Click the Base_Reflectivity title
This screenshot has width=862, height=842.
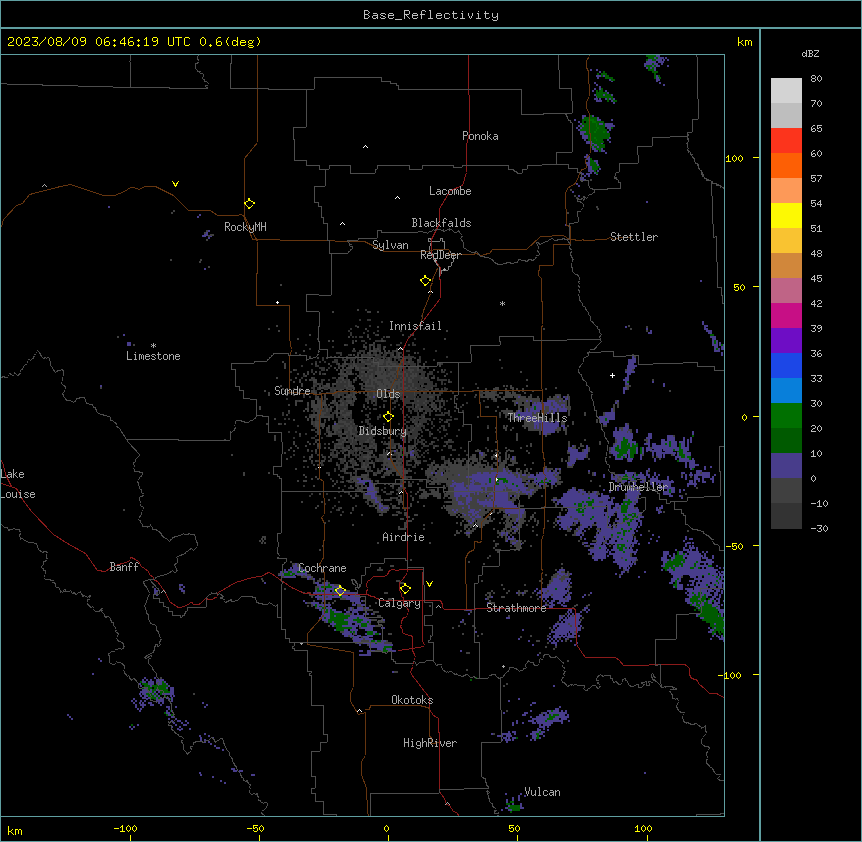pyautogui.click(x=431, y=15)
